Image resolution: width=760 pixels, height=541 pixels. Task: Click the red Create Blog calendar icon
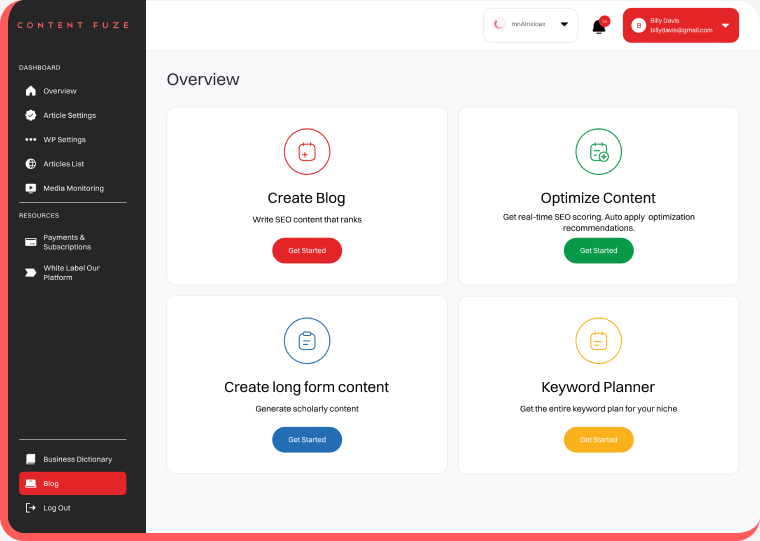pyautogui.click(x=307, y=152)
